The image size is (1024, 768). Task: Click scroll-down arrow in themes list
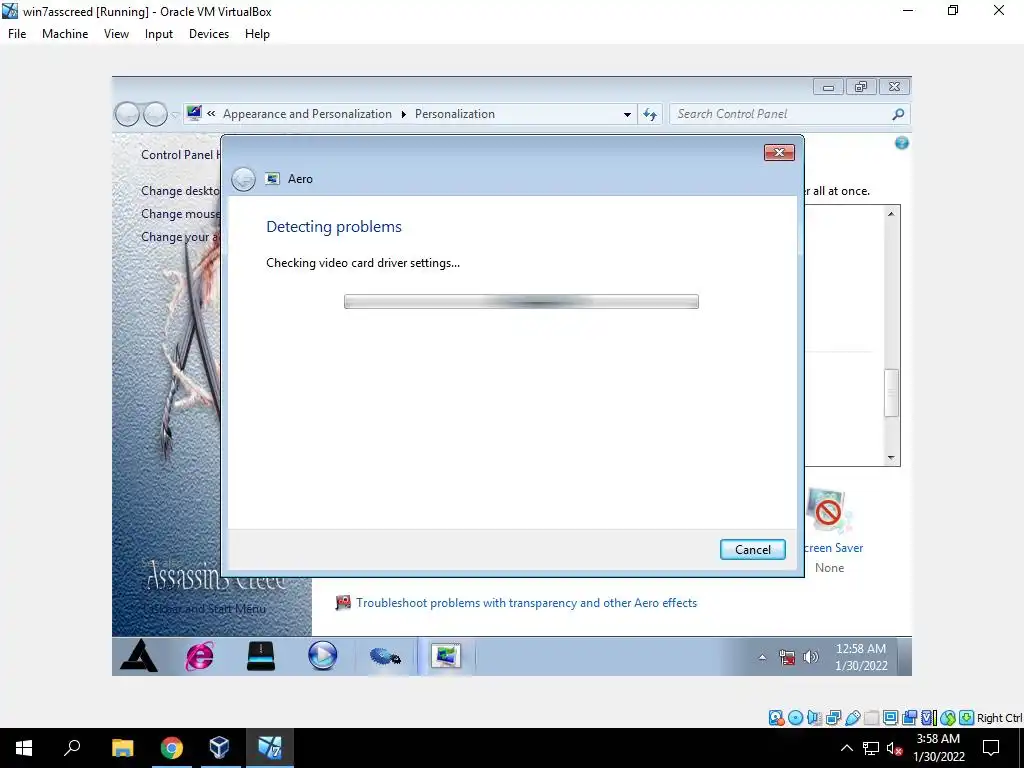pos(891,458)
